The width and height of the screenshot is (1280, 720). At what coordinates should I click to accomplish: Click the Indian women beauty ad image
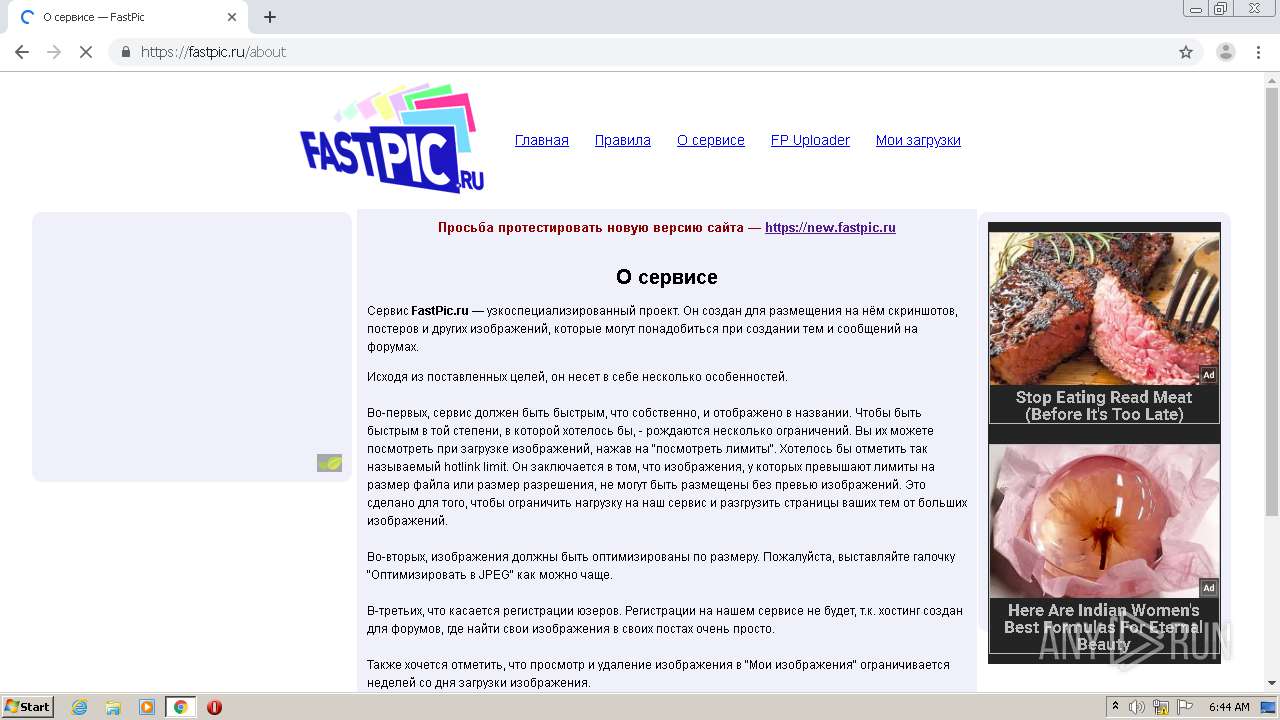pyautogui.click(x=1104, y=521)
